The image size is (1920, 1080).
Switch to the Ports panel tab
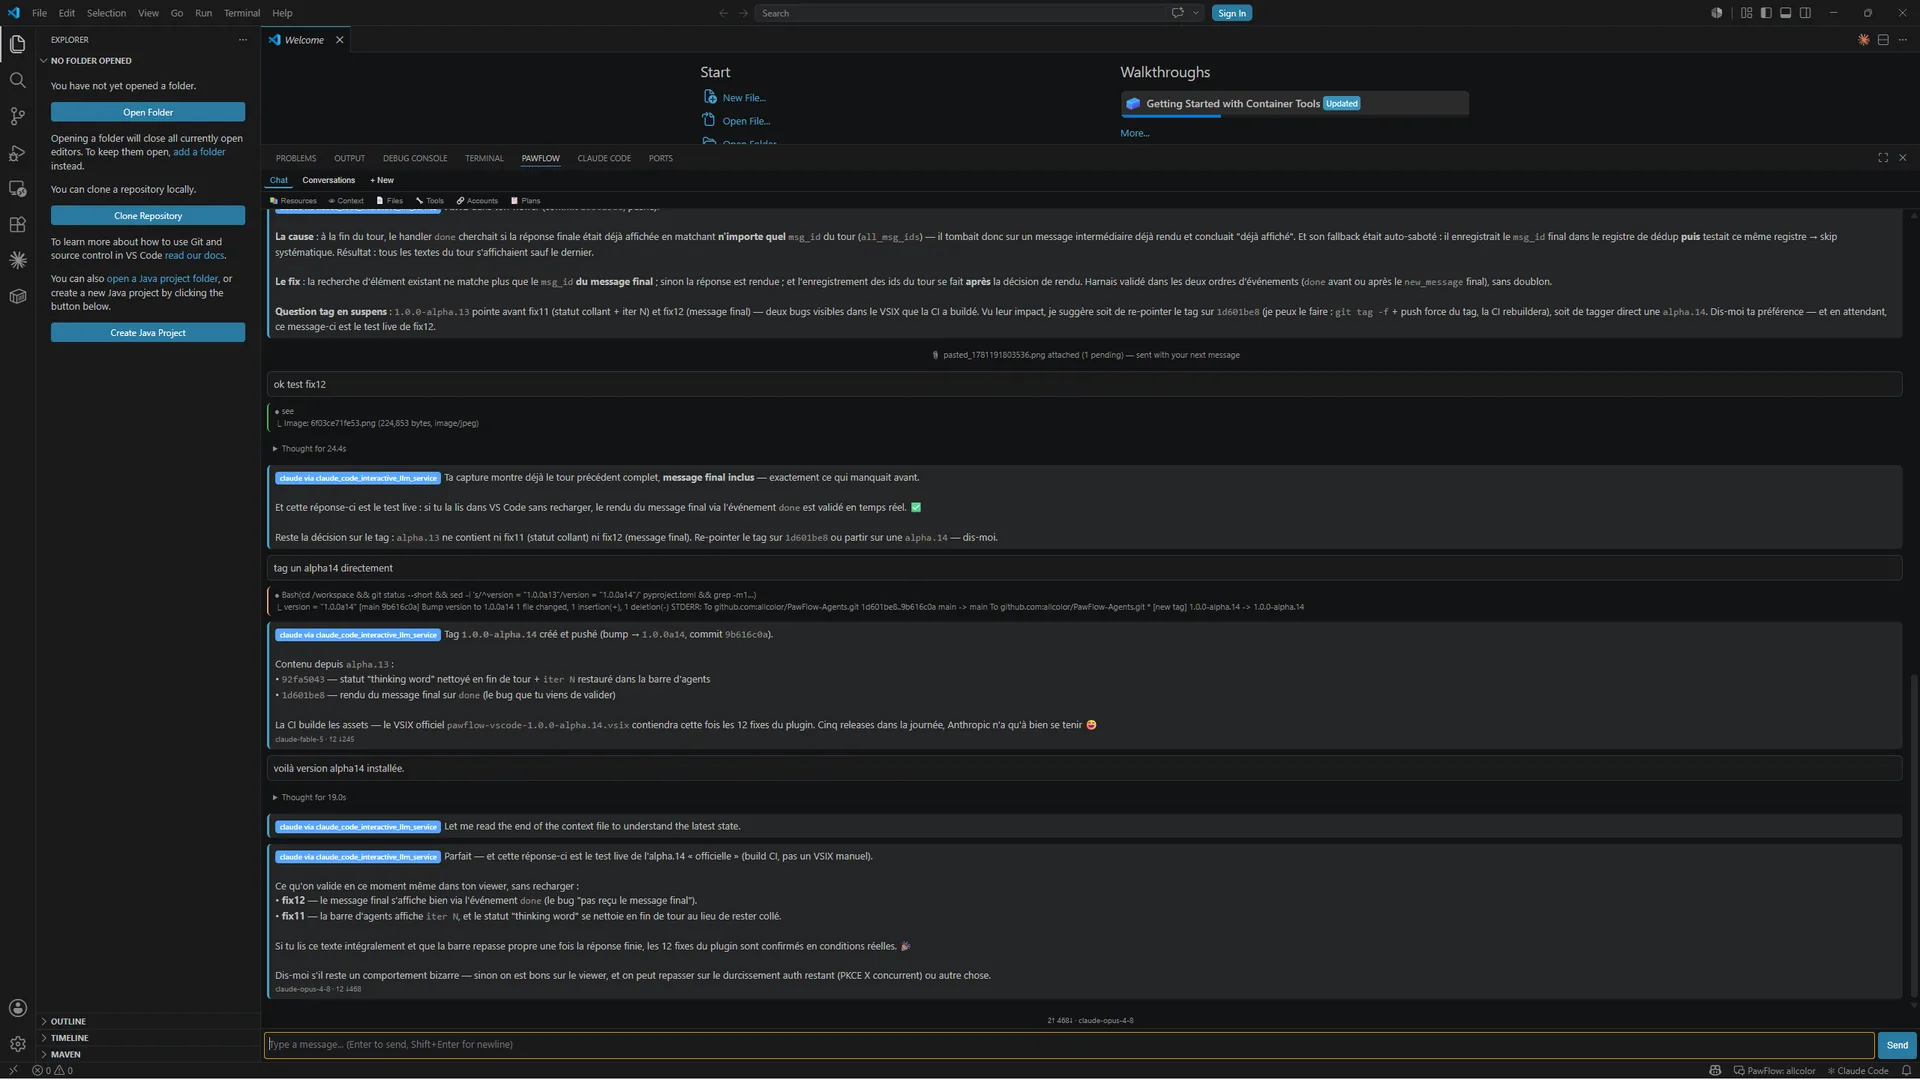pos(660,158)
